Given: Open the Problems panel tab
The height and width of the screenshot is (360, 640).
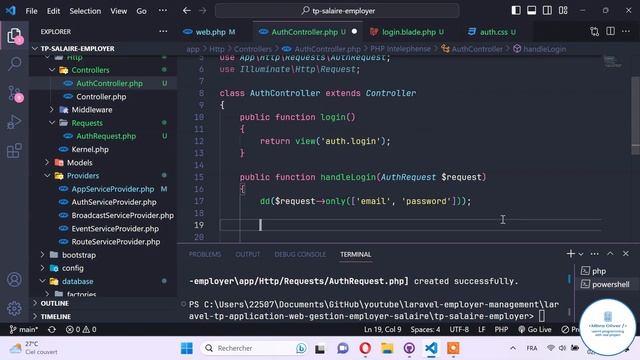Looking at the screenshot, I should [x=205, y=254].
